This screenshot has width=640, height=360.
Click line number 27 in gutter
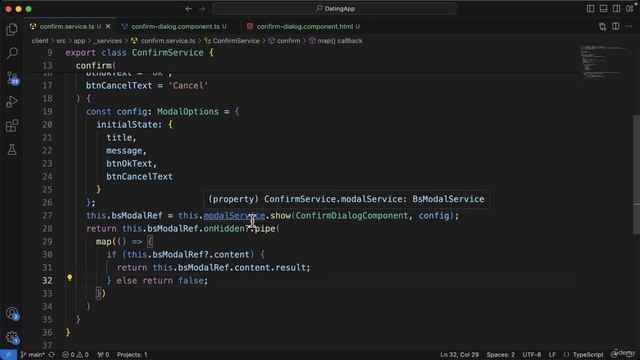[x=47, y=216]
